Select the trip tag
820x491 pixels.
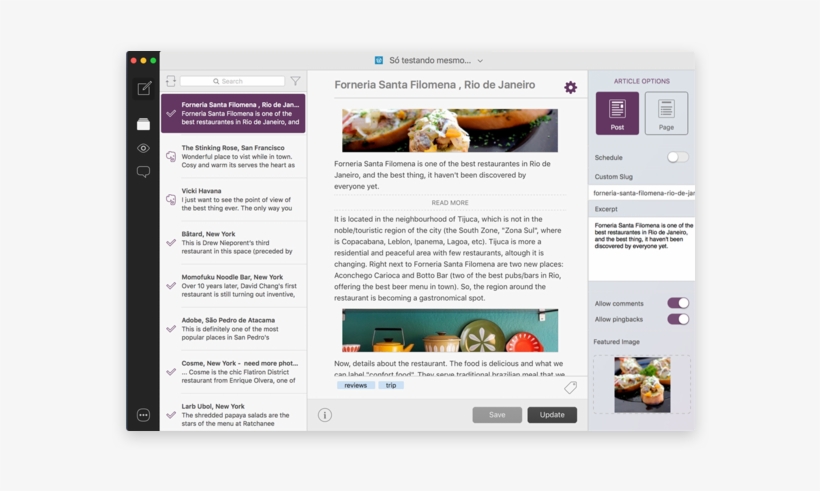coord(391,385)
